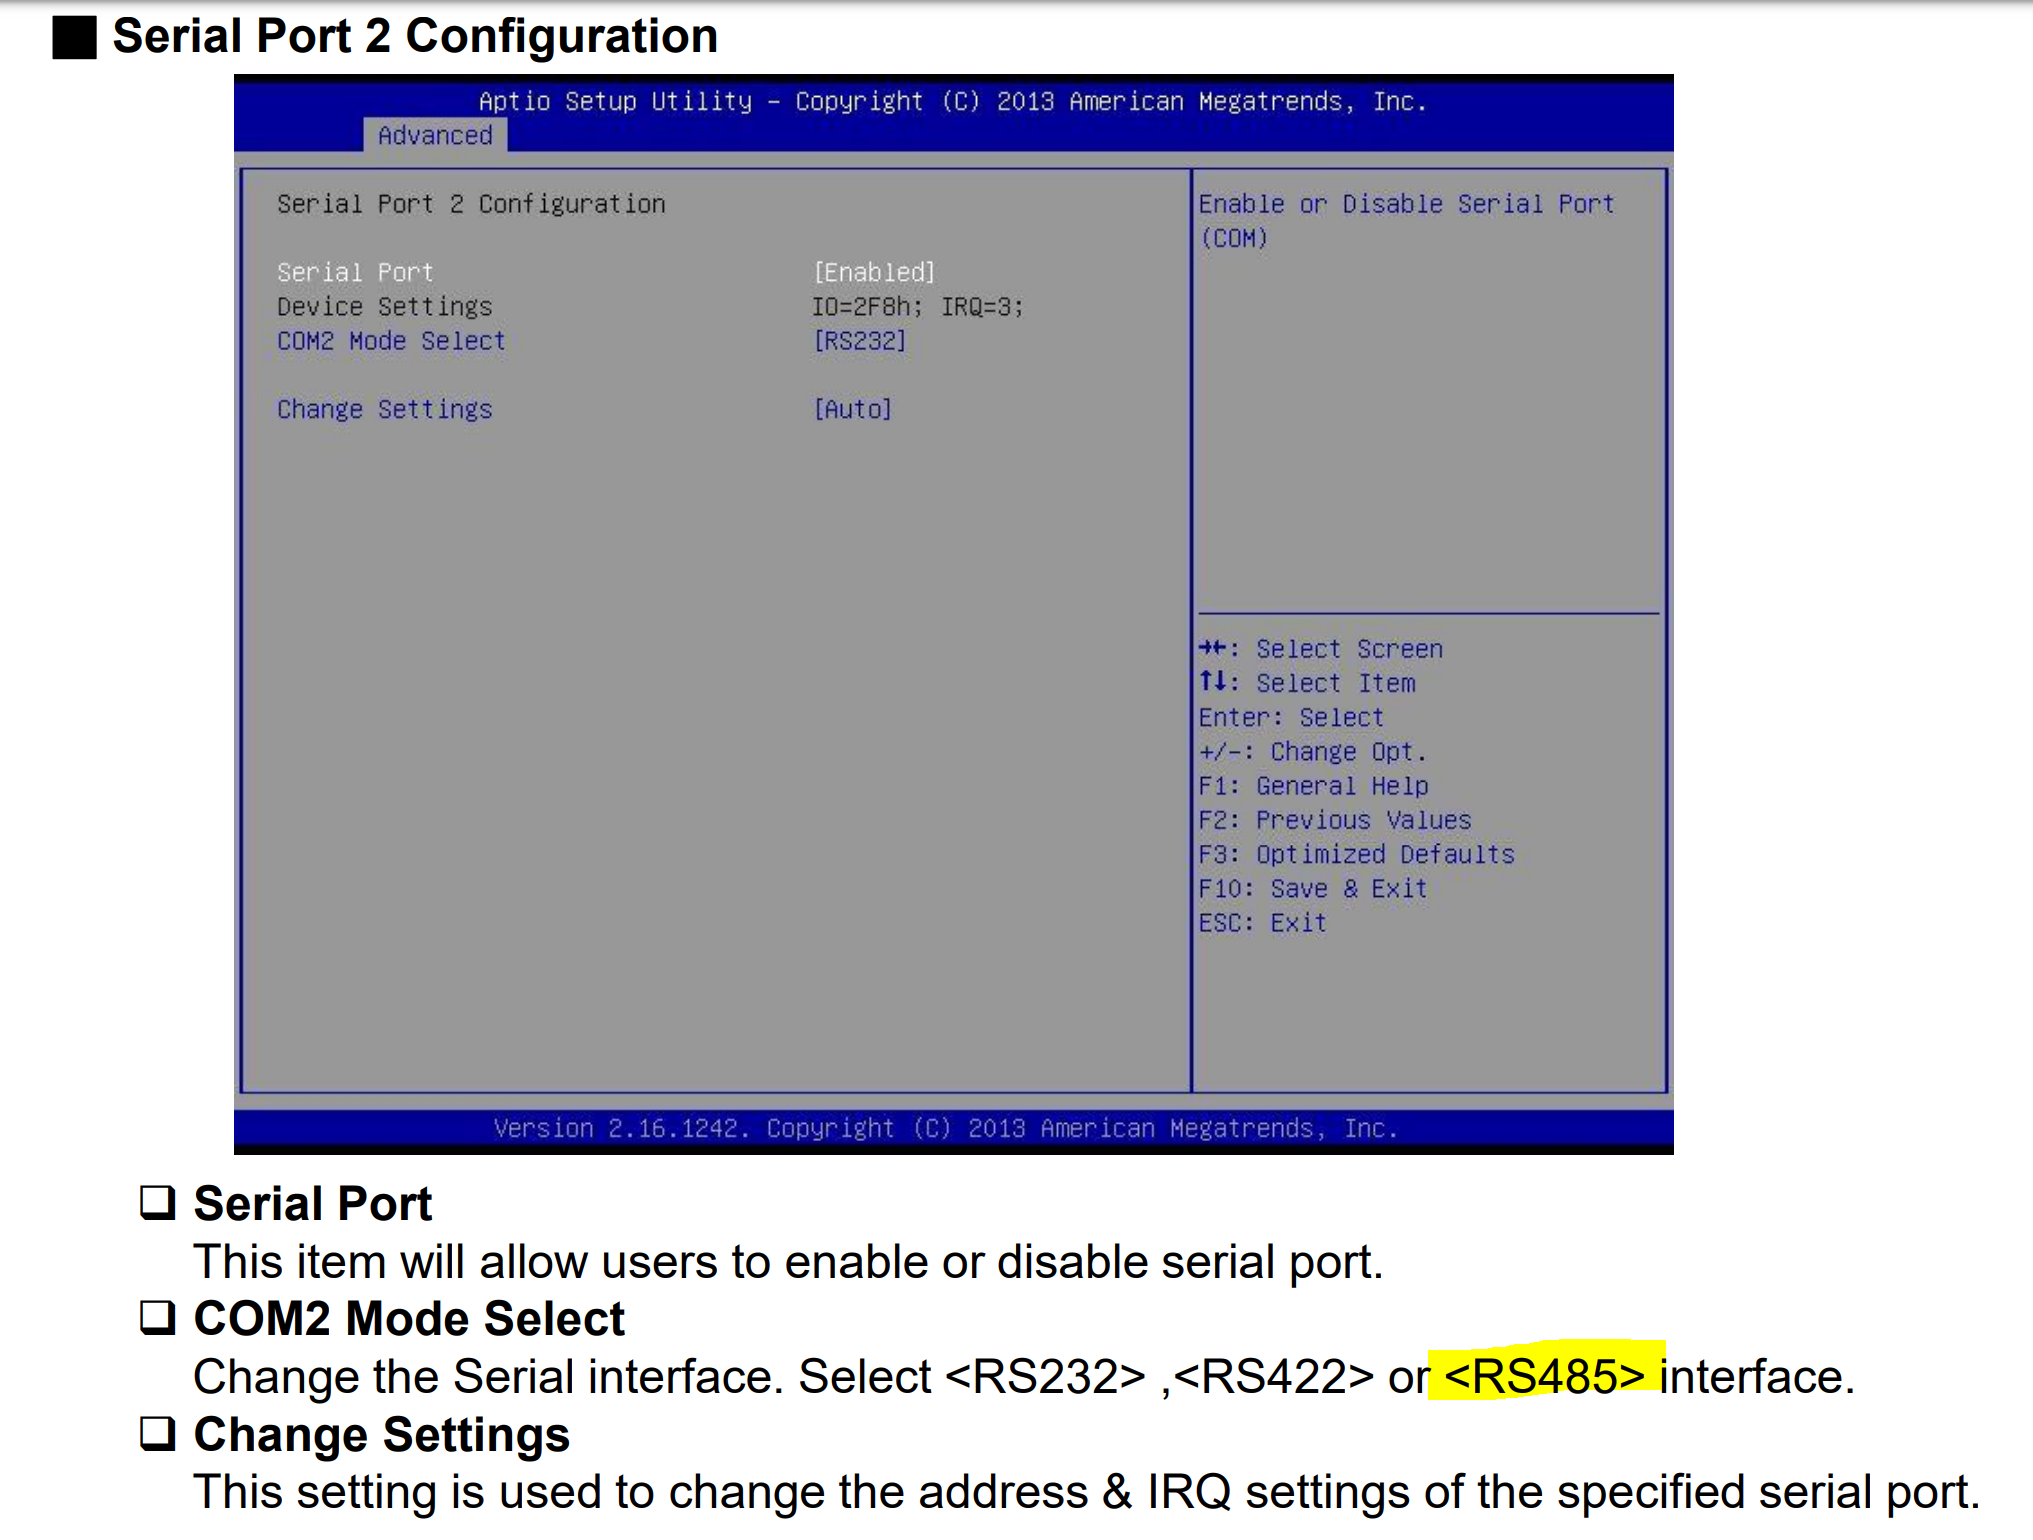Screen dimensions: 2033x1540
Task: Click the F1: General Help hint
Action: point(1313,786)
